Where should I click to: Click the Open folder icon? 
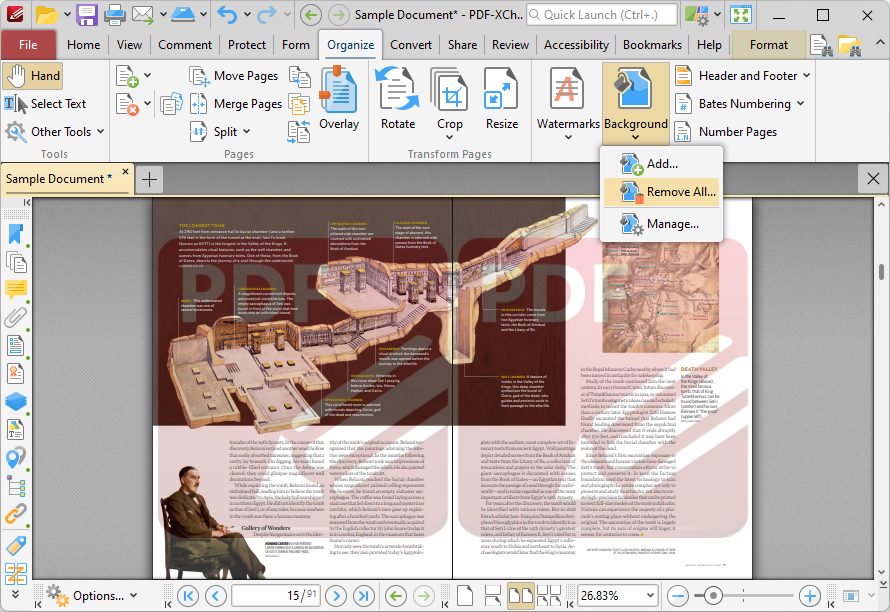click(47, 15)
